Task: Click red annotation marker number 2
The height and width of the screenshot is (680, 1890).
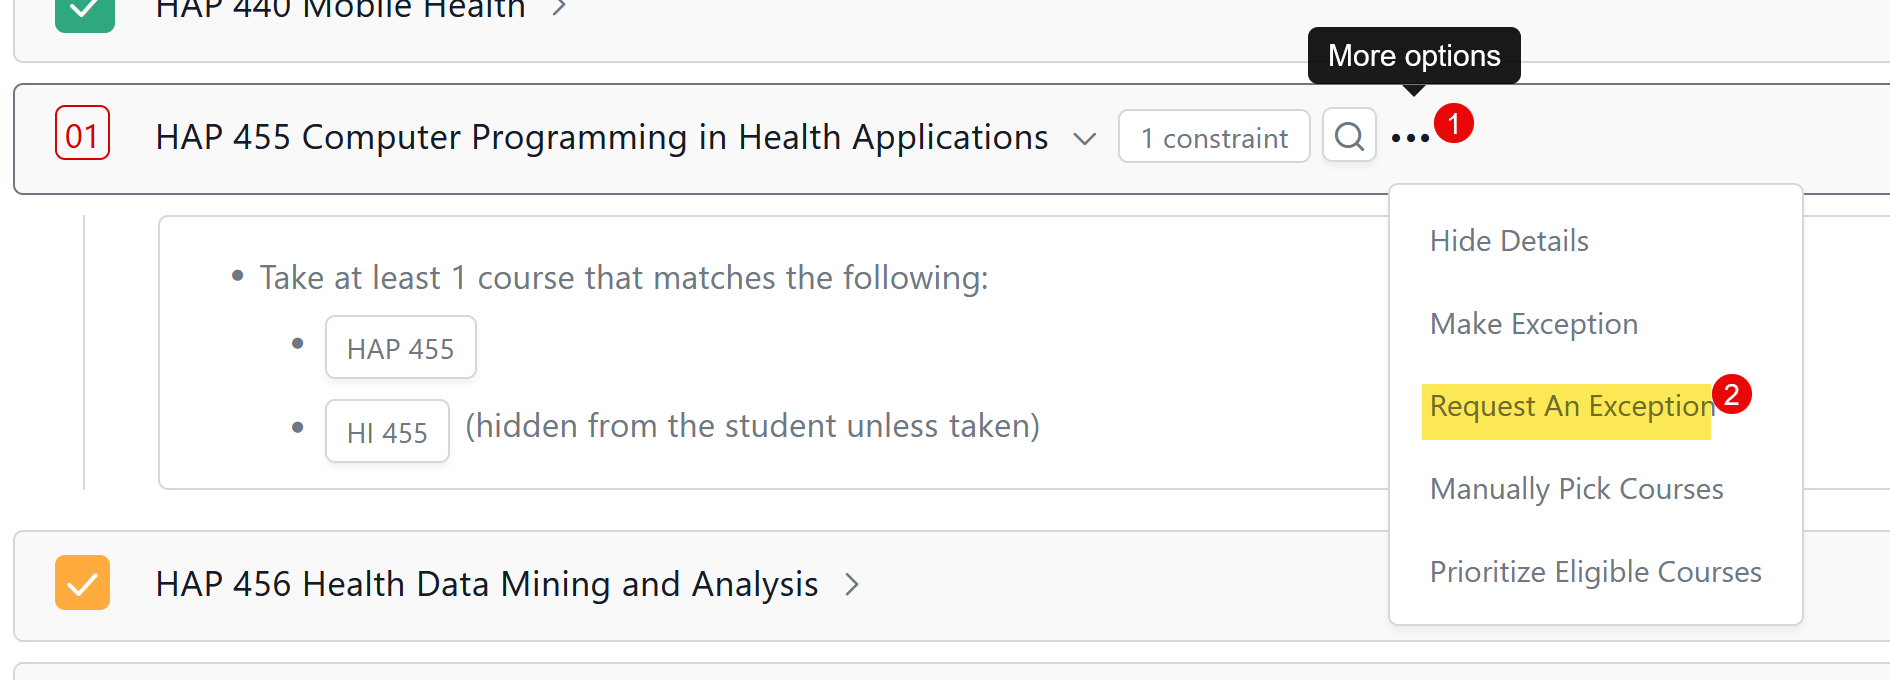Action: [x=1731, y=394]
